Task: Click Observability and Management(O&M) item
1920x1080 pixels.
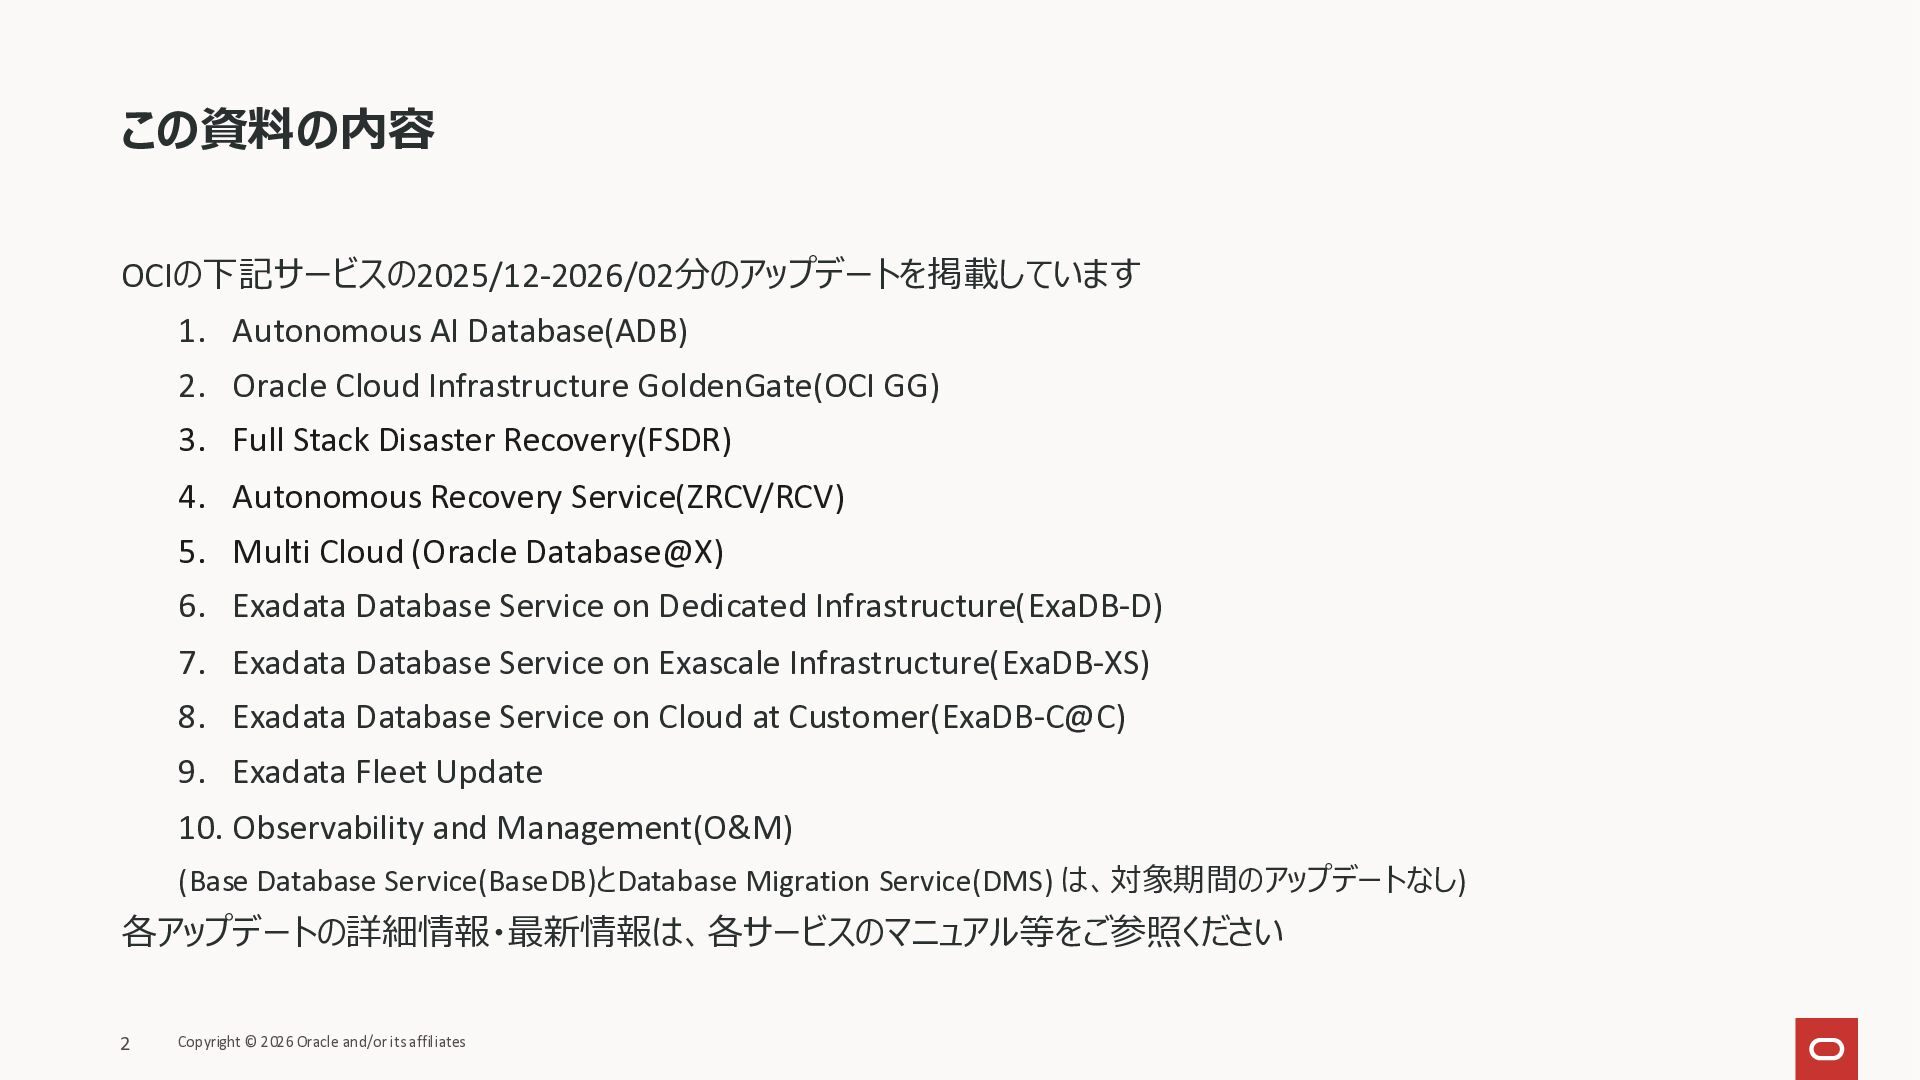Action: click(x=512, y=828)
